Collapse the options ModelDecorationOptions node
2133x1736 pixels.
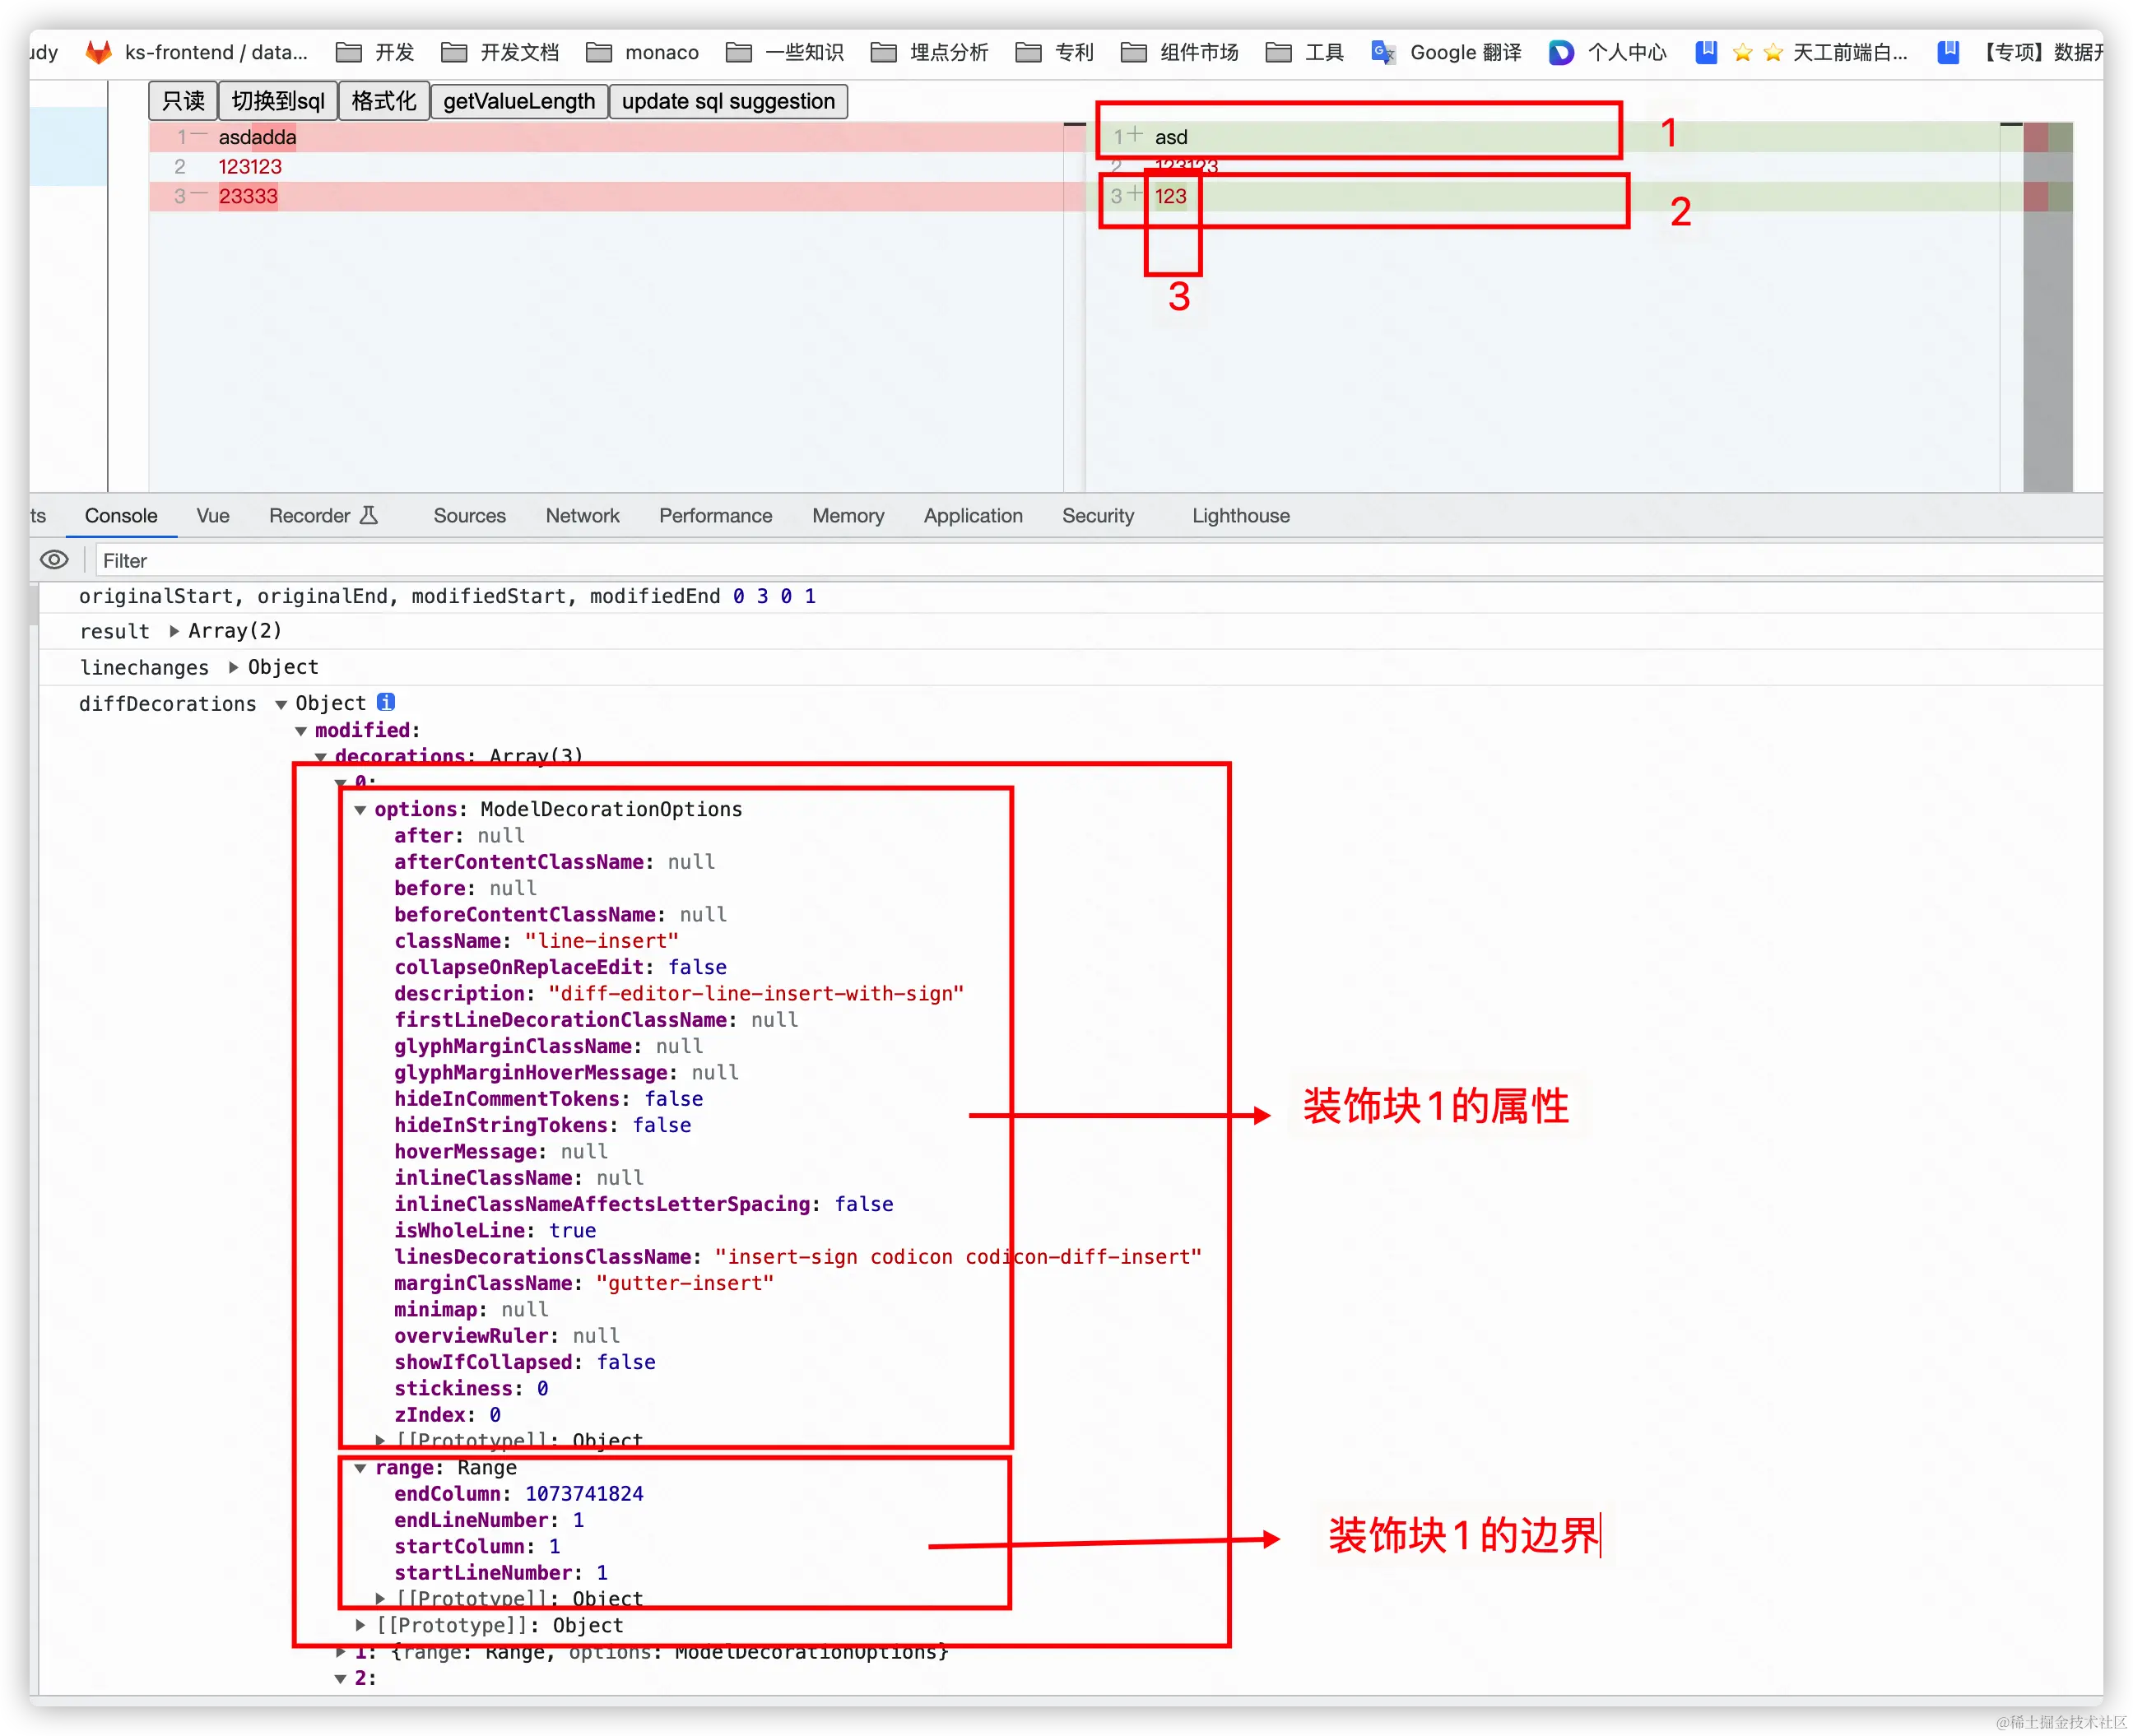360,810
